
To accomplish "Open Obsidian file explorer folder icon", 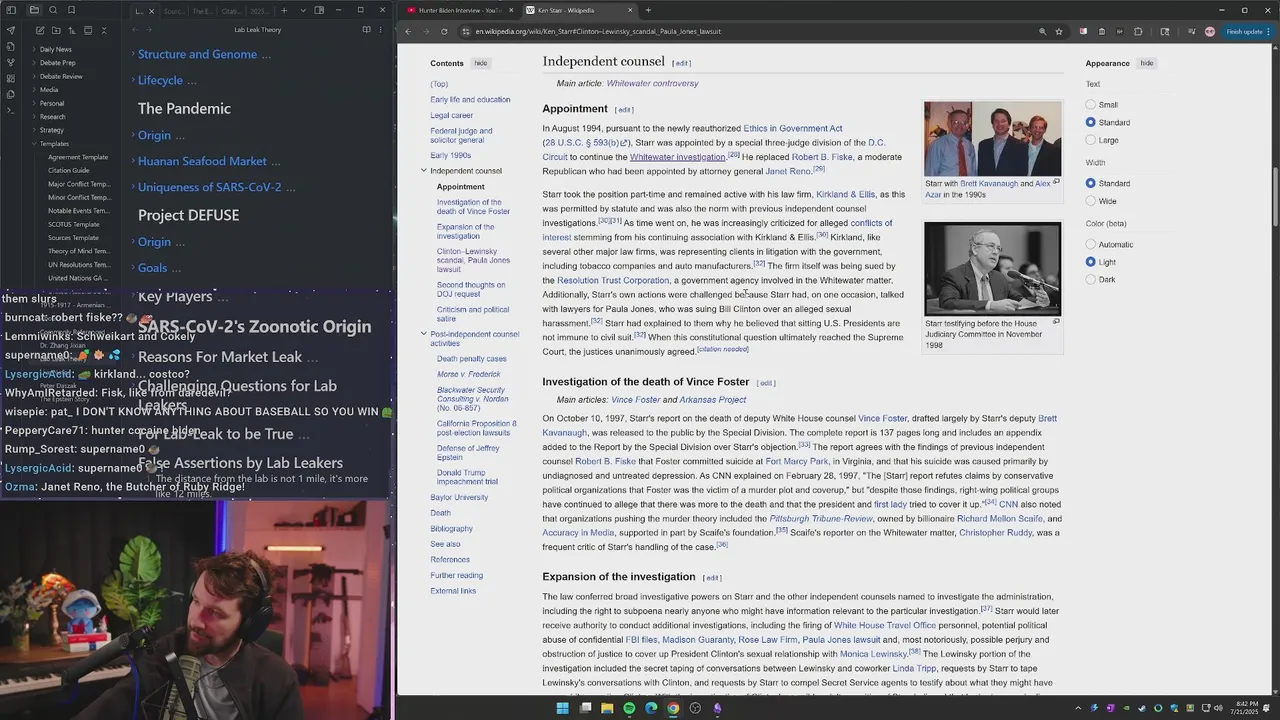I will (34, 10).
